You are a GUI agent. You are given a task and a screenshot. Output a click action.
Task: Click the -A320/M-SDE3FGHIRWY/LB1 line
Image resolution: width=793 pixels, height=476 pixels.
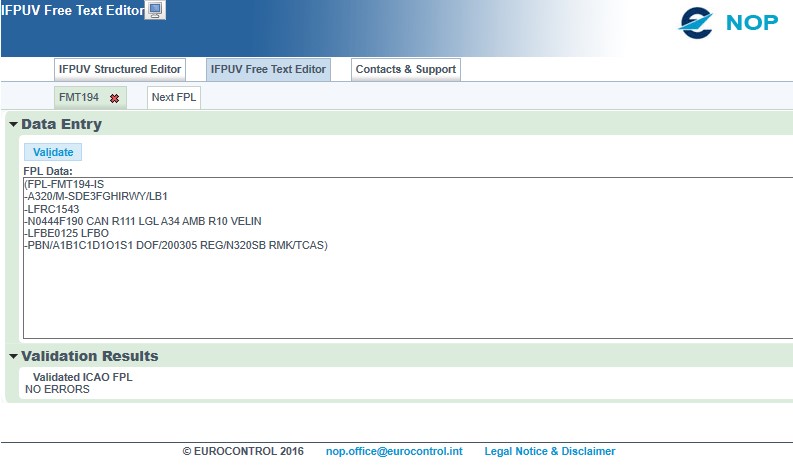click(96, 196)
